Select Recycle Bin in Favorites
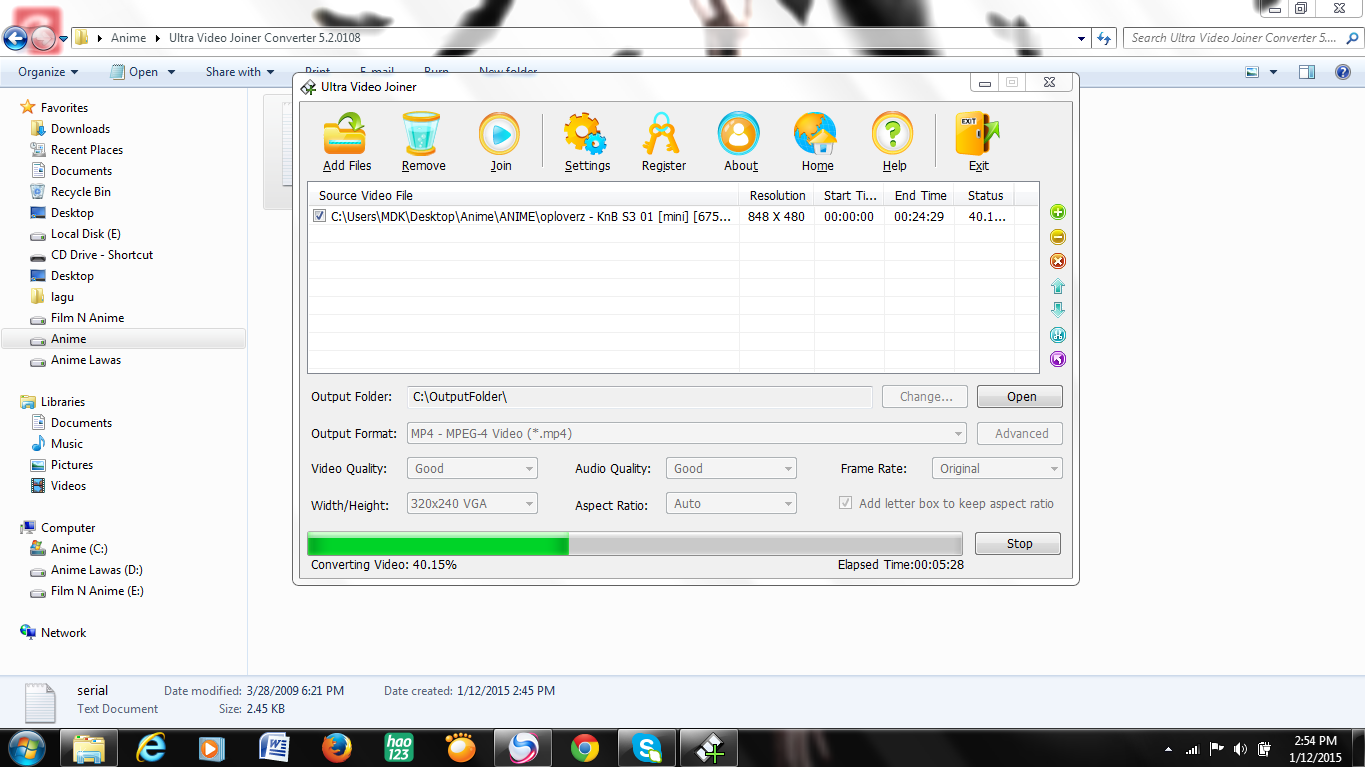 (81, 192)
